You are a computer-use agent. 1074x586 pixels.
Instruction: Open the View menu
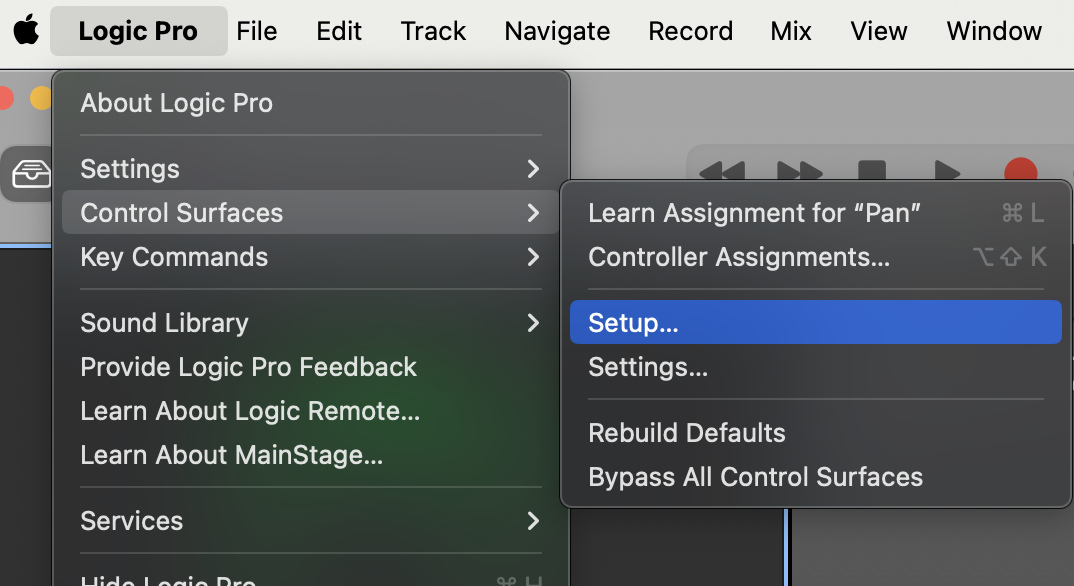(x=879, y=31)
